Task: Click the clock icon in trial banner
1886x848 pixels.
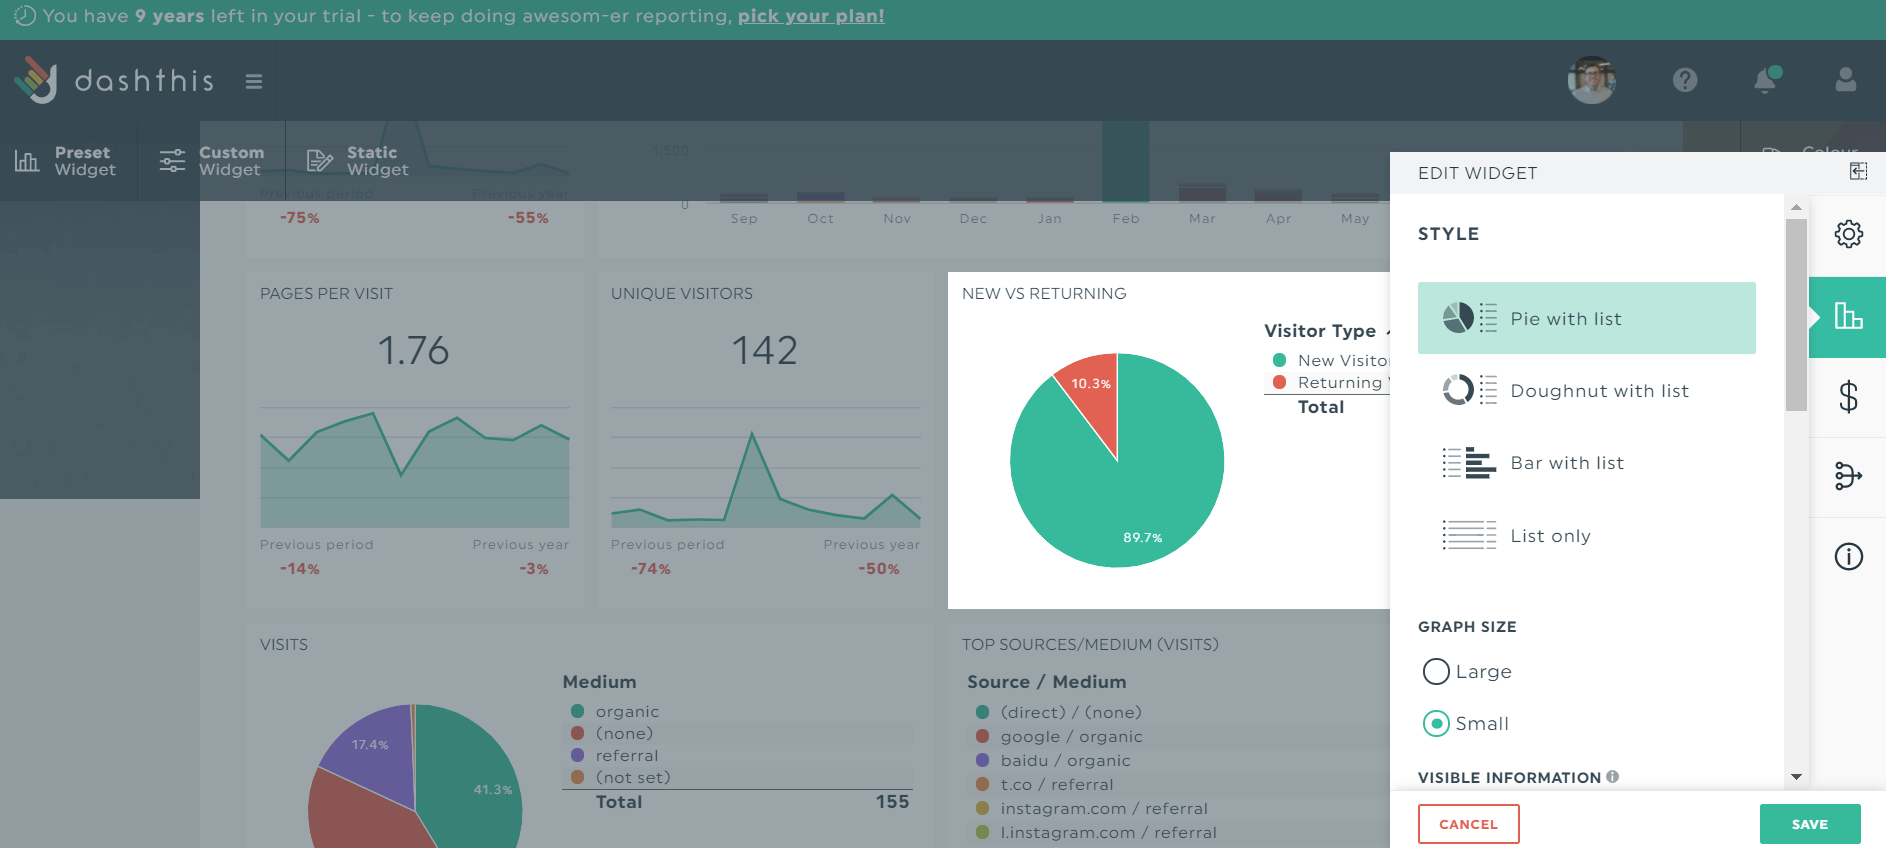Action: click(25, 16)
